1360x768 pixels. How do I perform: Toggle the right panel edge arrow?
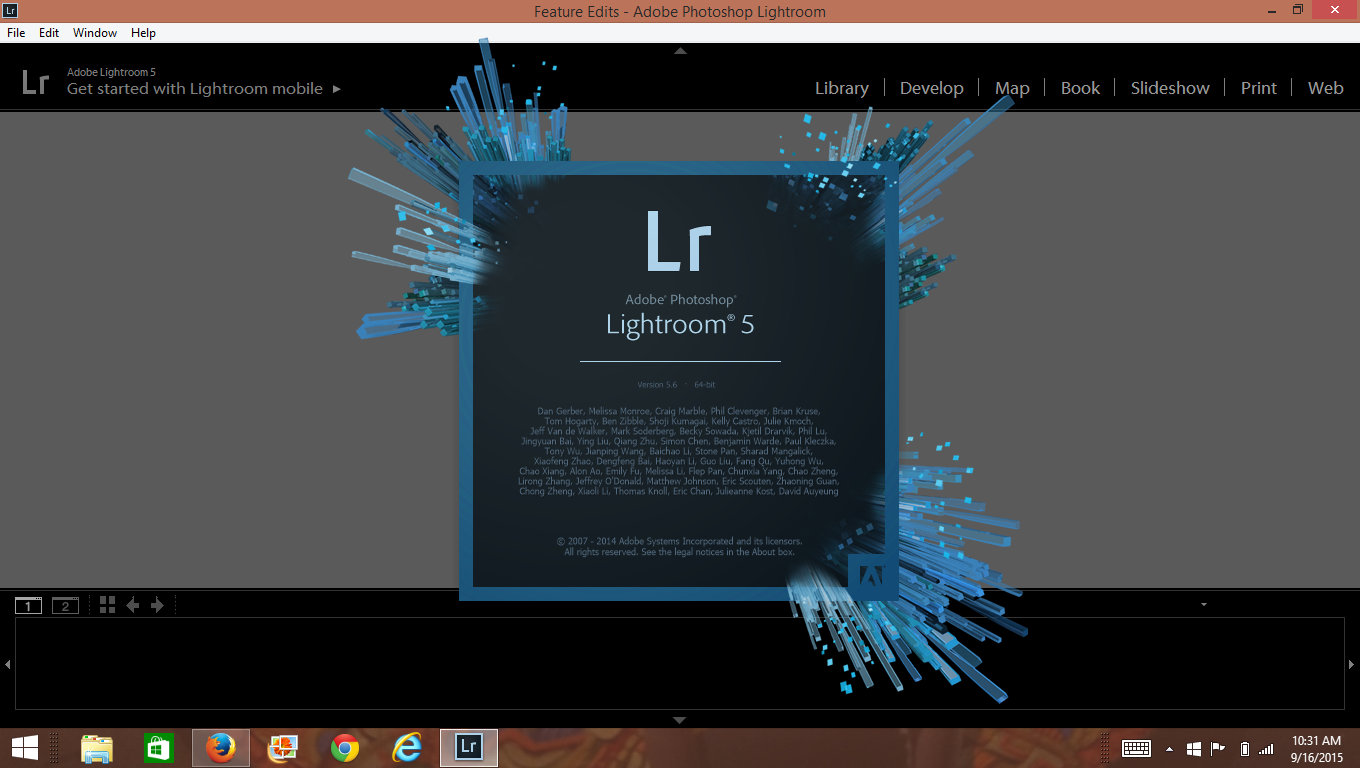click(x=1352, y=664)
